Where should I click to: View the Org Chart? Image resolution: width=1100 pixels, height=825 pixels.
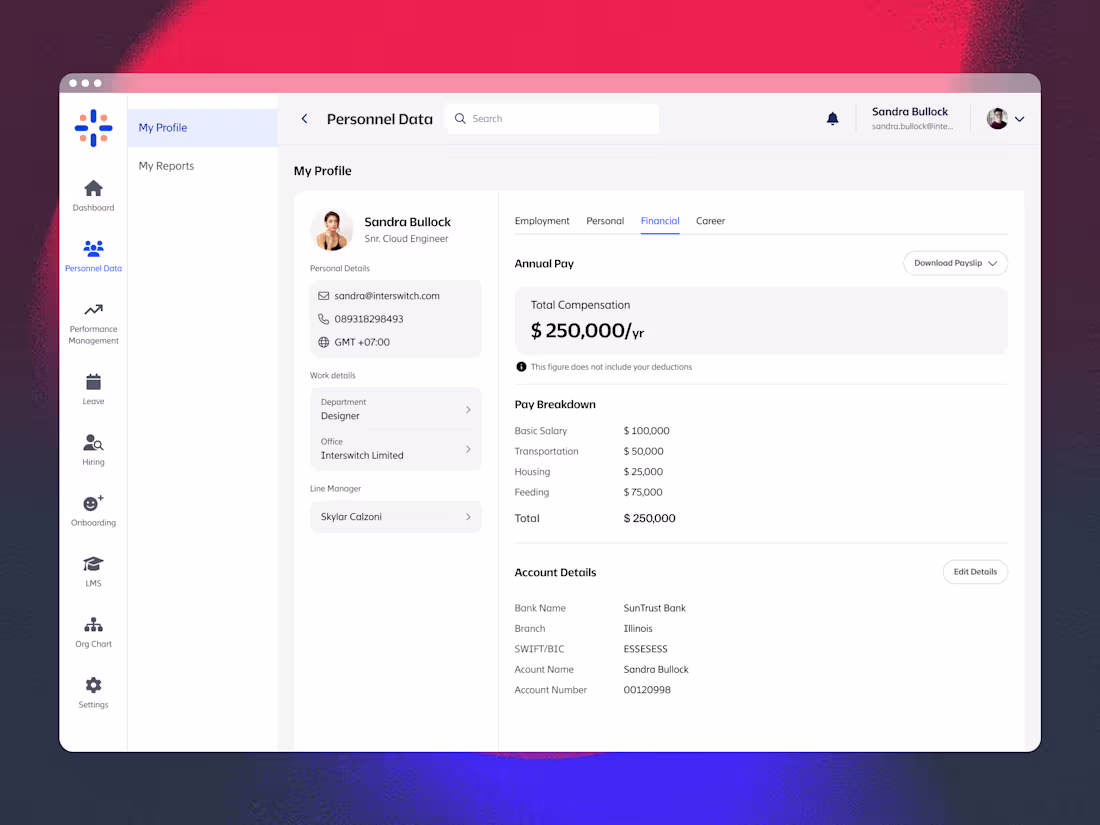[x=93, y=630]
